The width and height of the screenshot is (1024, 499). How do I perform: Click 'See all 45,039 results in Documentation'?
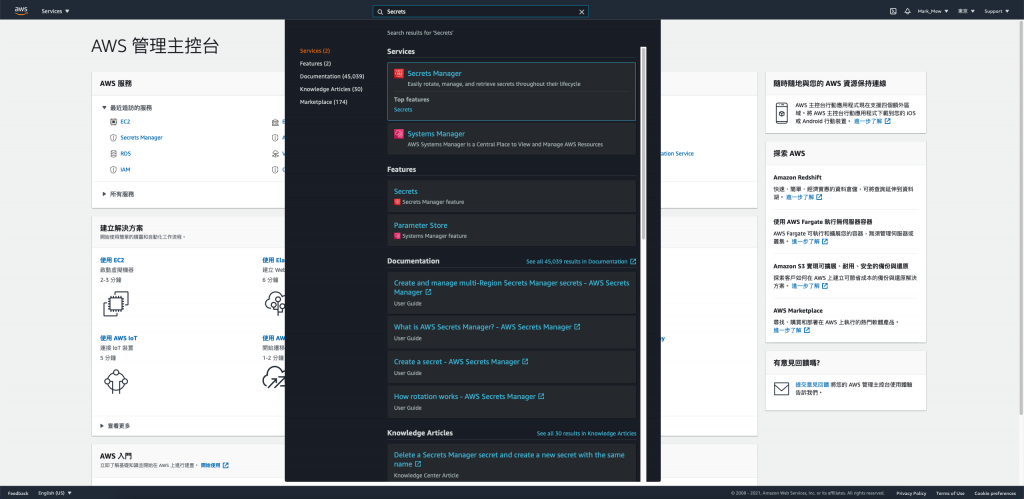point(581,261)
